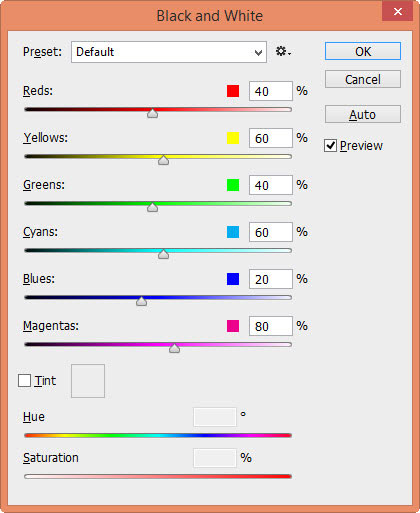420x513 pixels.
Task: Enable the Tint checkbox
Action: click(24, 380)
